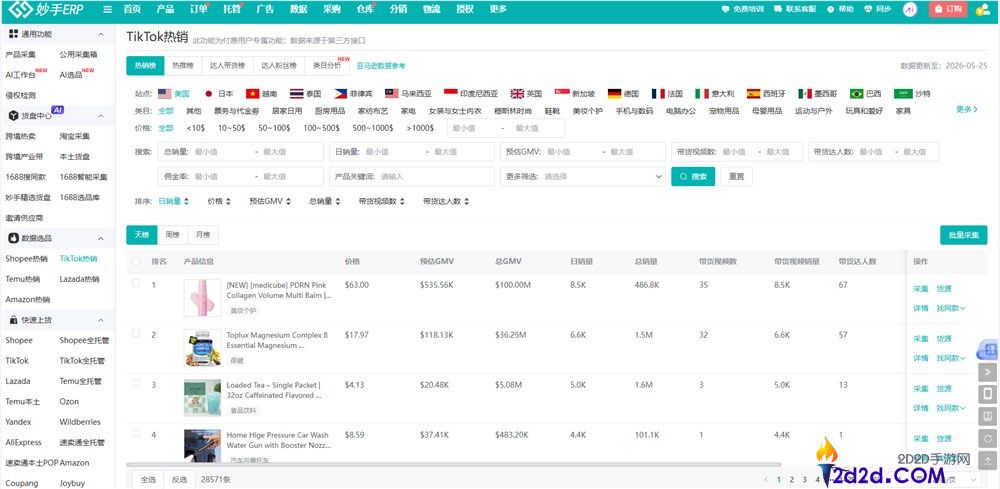Collapse the 通用功能 sidebar section

click(101, 34)
